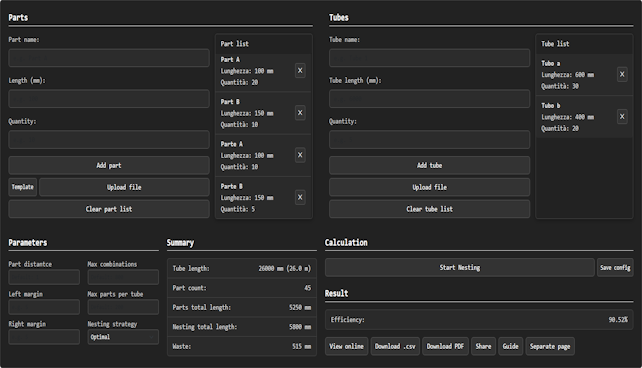
Task: Click the Tube list header
Action: pos(555,43)
